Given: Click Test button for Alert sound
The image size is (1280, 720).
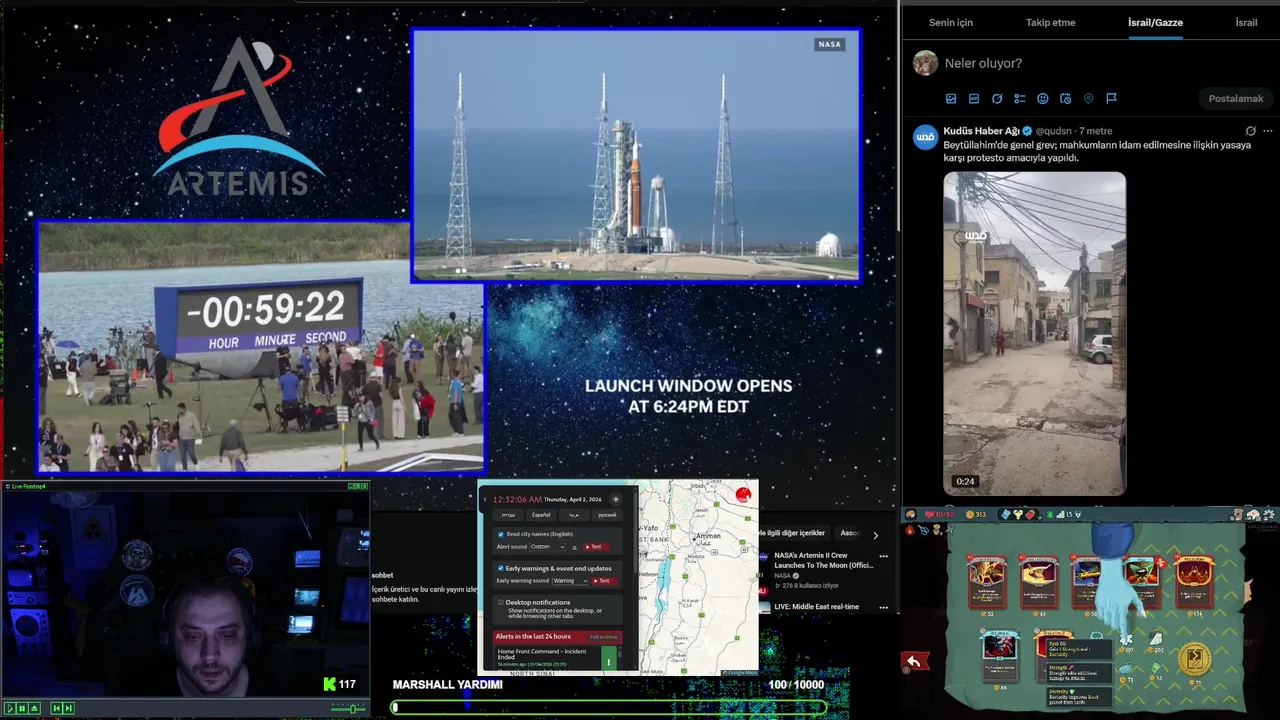Looking at the screenshot, I should (x=597, y=547).
